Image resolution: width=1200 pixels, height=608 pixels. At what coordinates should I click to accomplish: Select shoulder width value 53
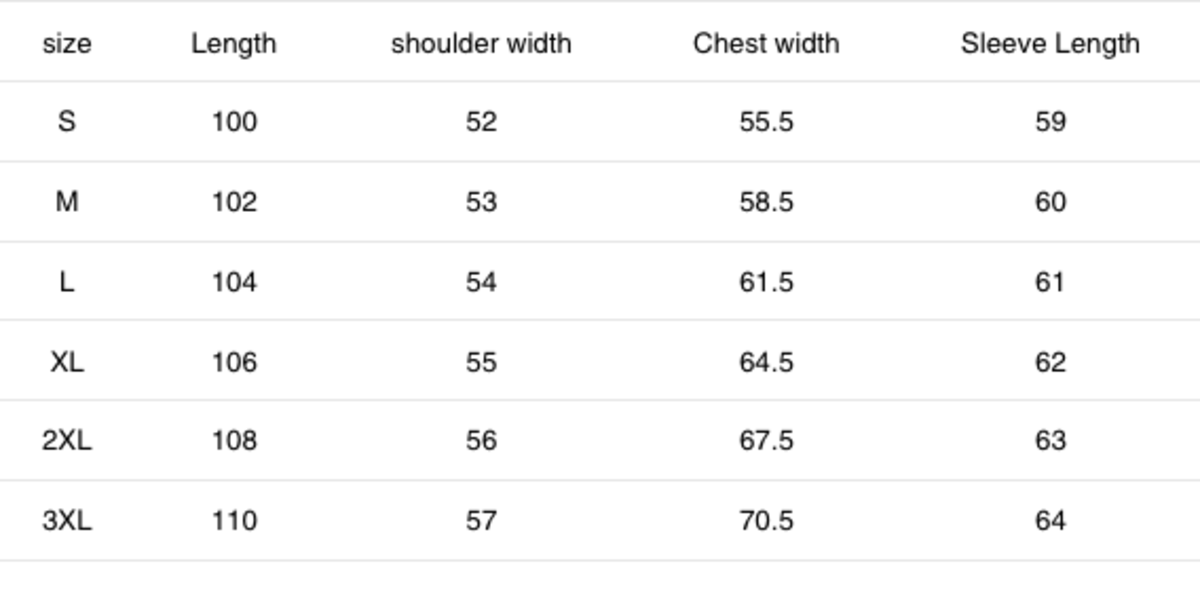pyautogui.click(x=481, y=202)
